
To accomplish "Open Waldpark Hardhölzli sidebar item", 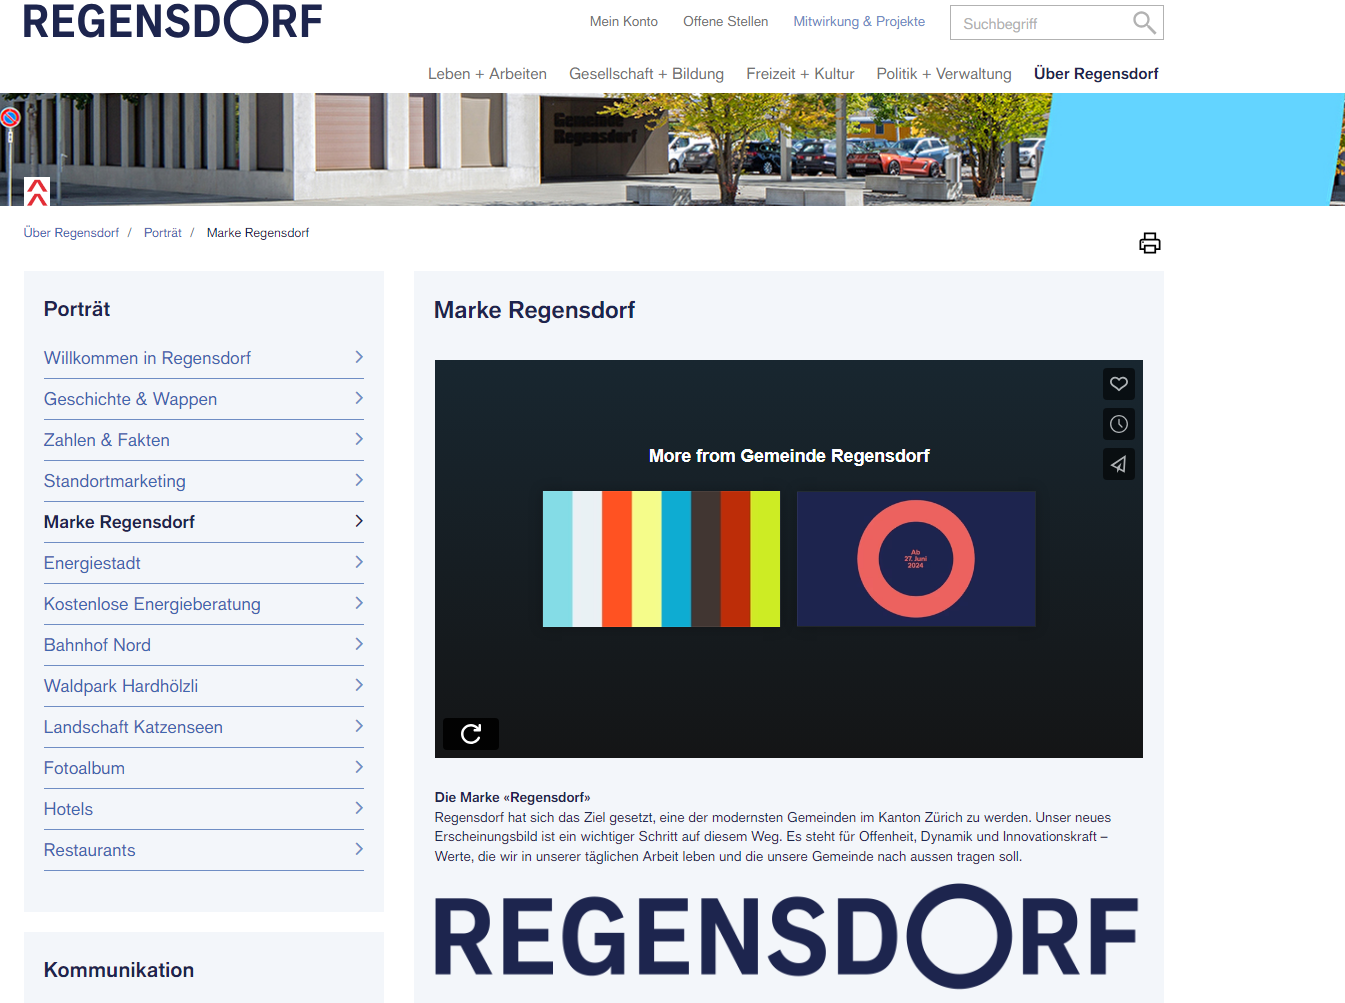I will (x=121, y=686).
